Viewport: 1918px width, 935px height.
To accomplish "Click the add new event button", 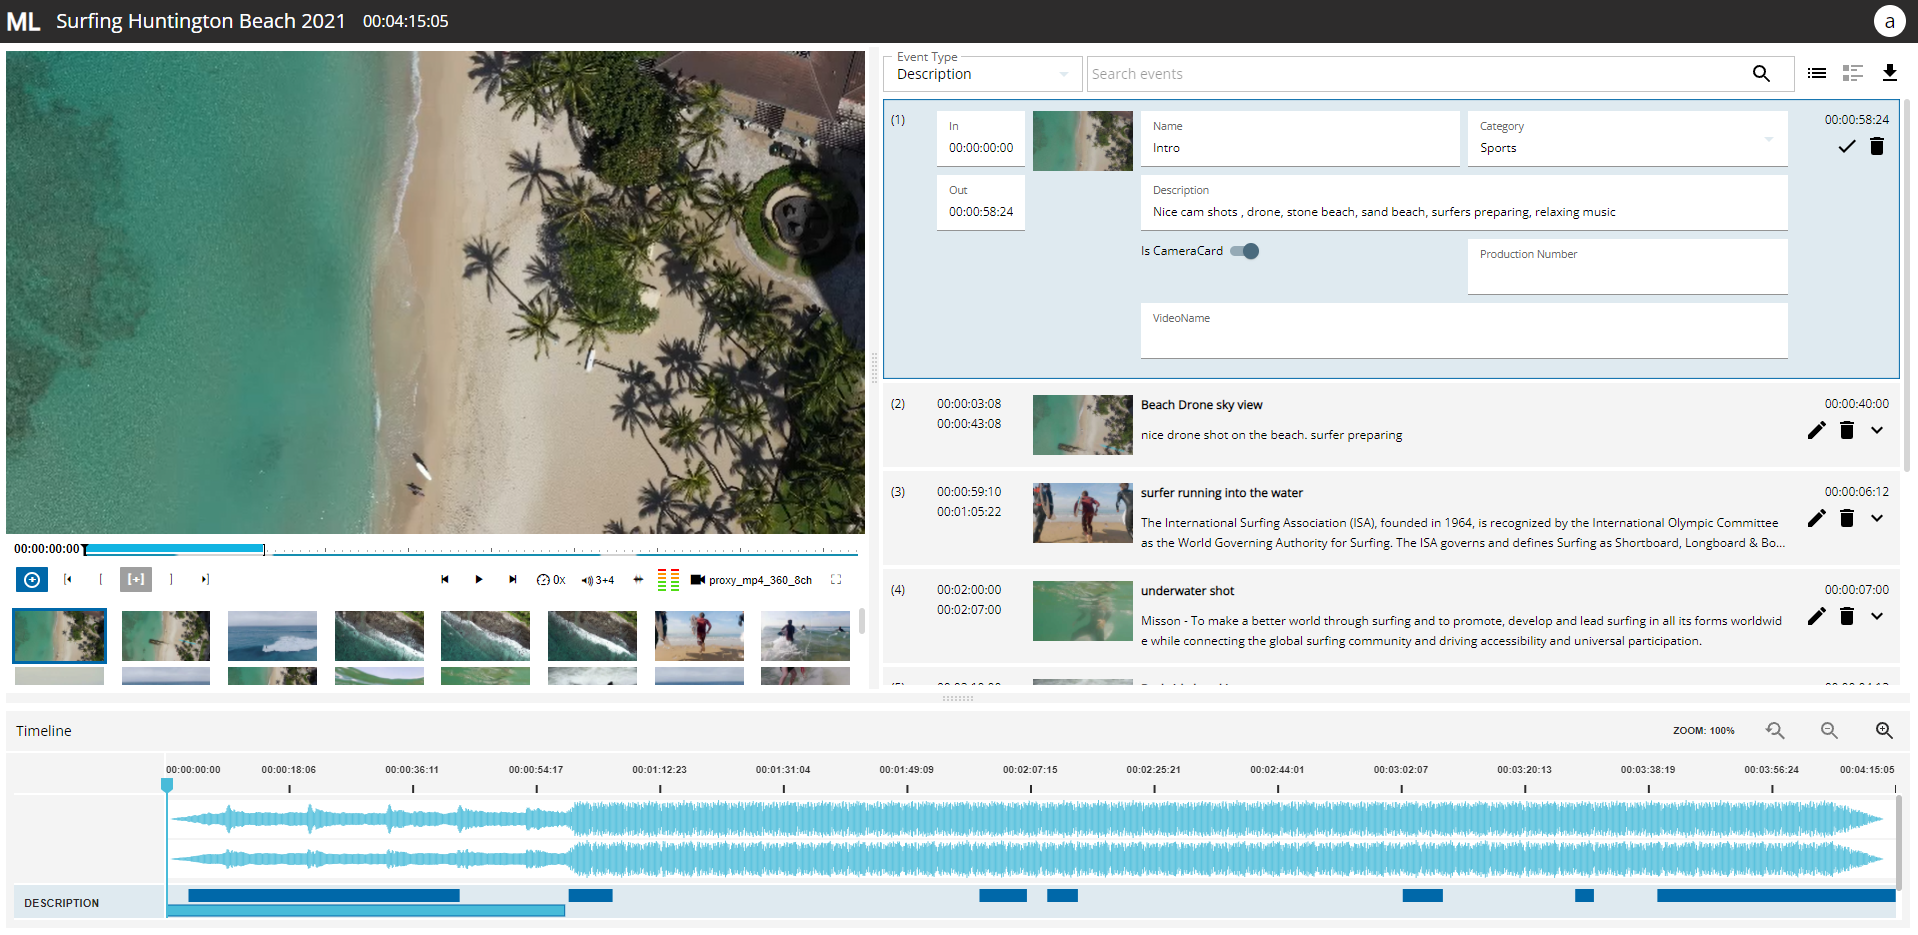I will [32, 580].
